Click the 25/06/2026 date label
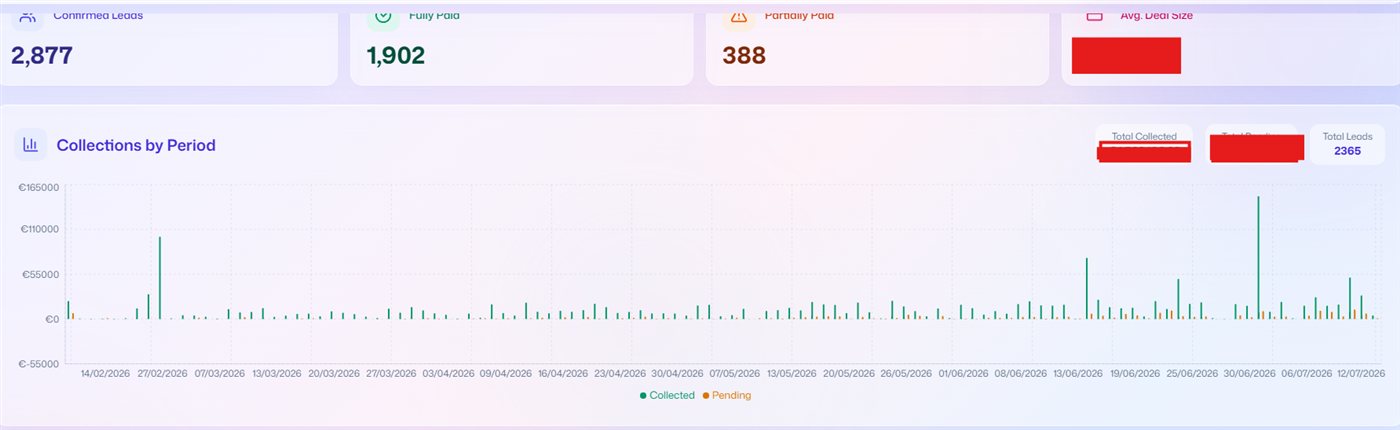This screenshot has height=430, width=1400. (x=1192, y=373)
